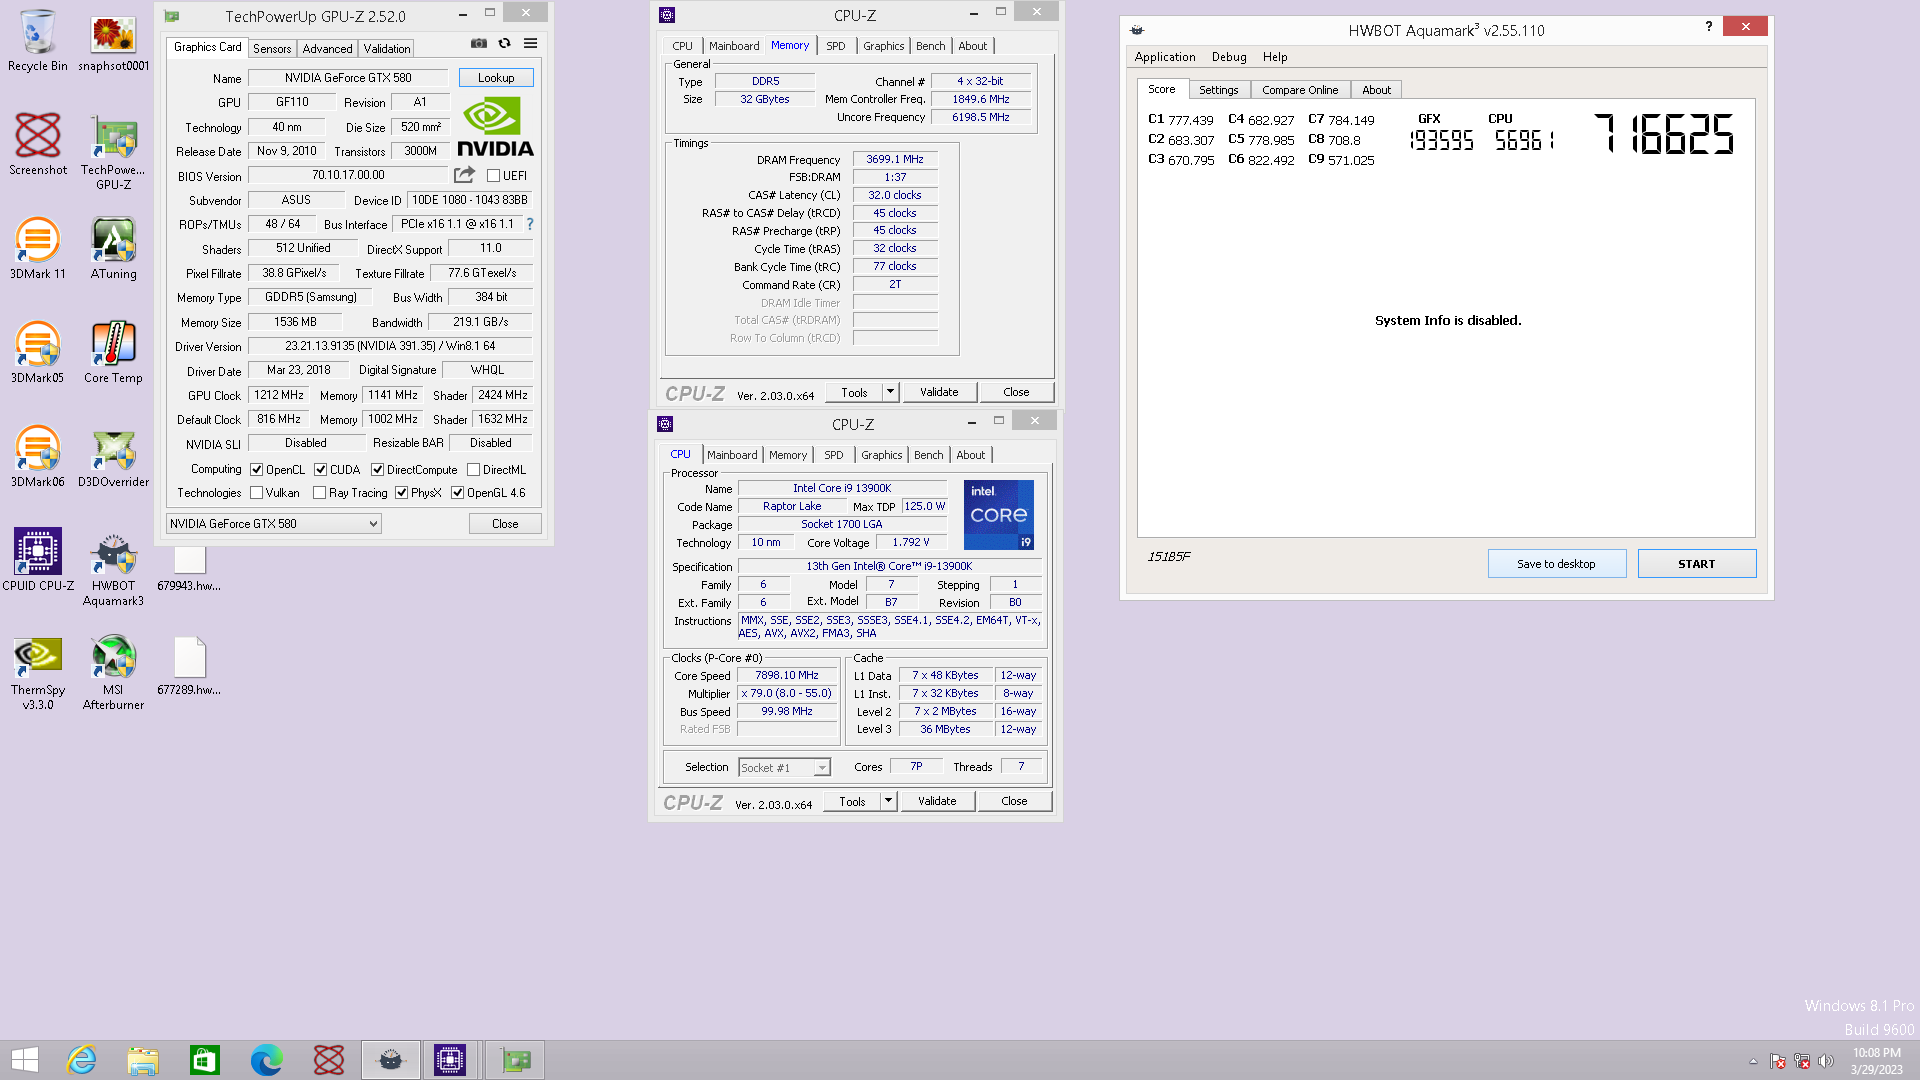
Task: Open the SPD tab in CPU-Z Memory window
Action: pos(835,46)
